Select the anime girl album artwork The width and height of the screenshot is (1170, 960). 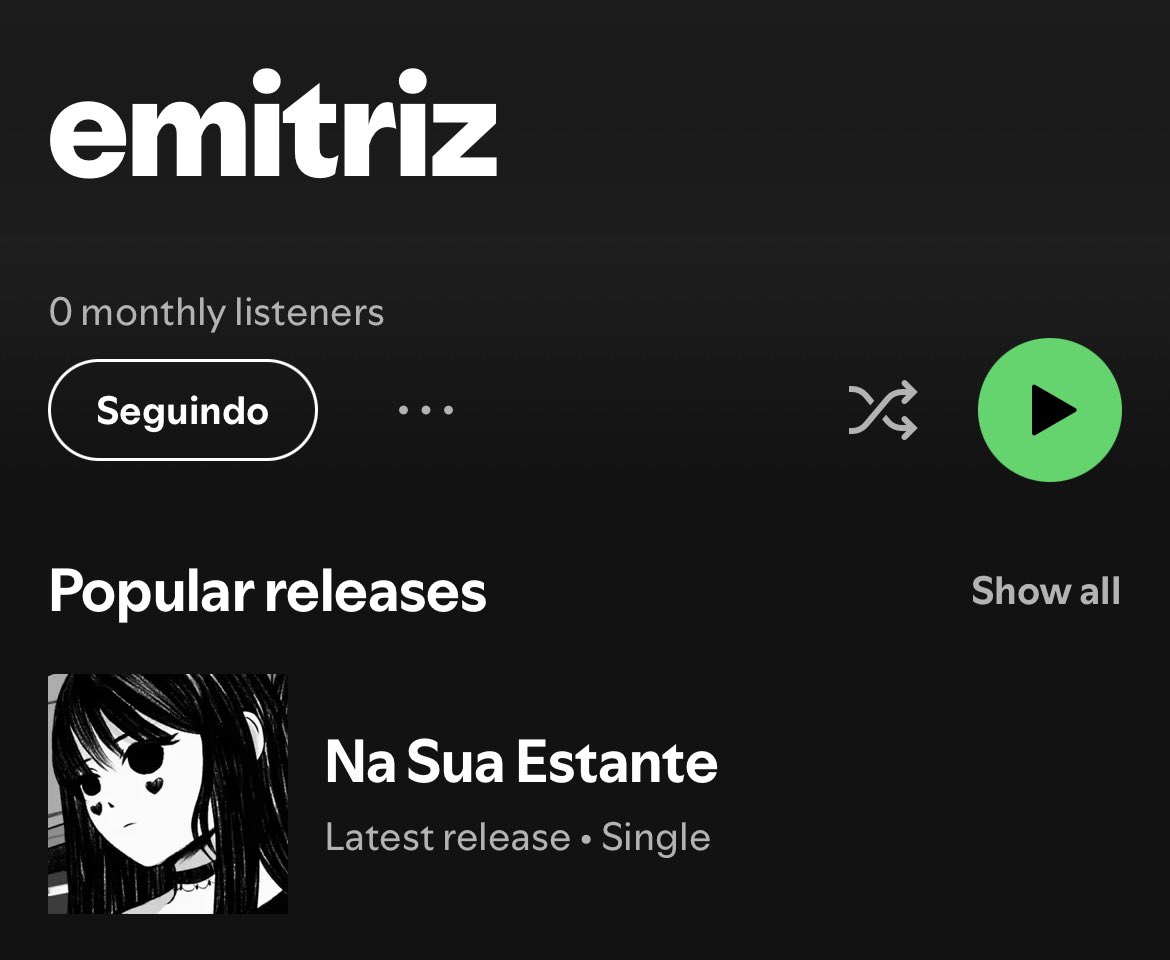[168, 794]
